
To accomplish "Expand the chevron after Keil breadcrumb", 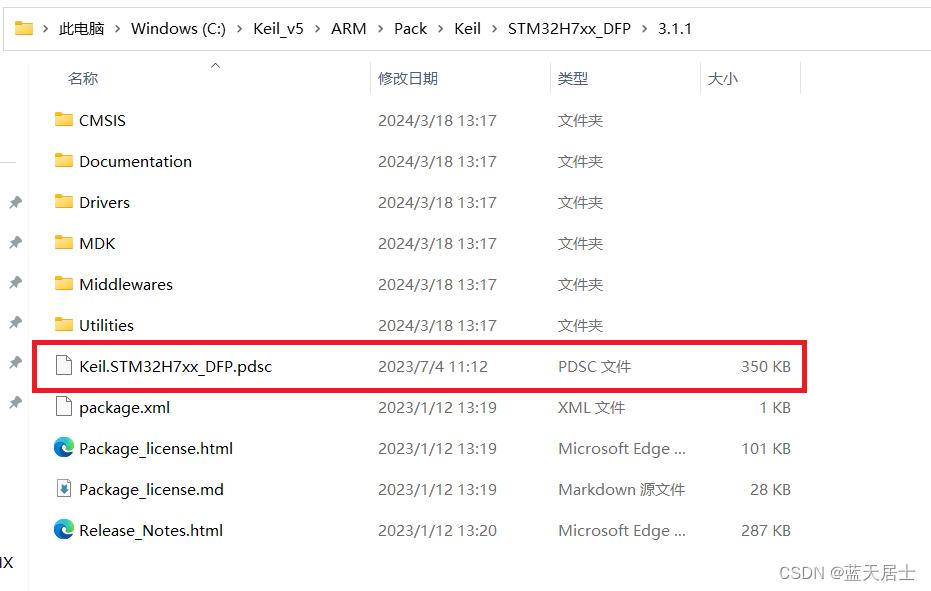I will pos(494,29).
